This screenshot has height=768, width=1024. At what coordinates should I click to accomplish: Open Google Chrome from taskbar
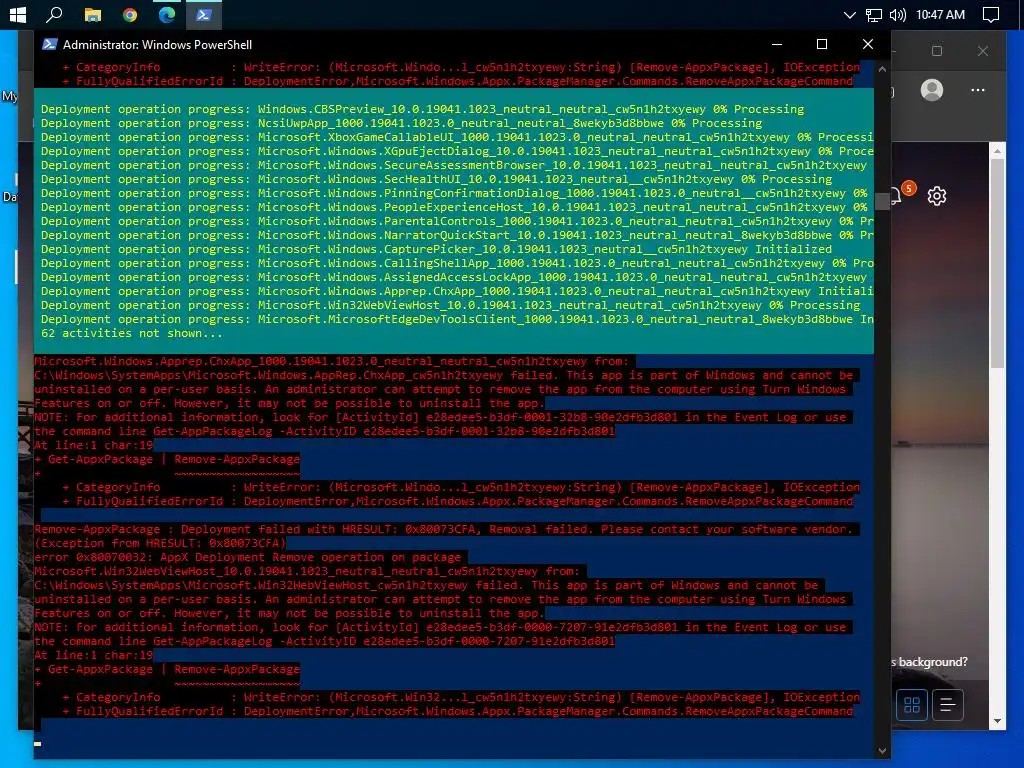[130, 14]
